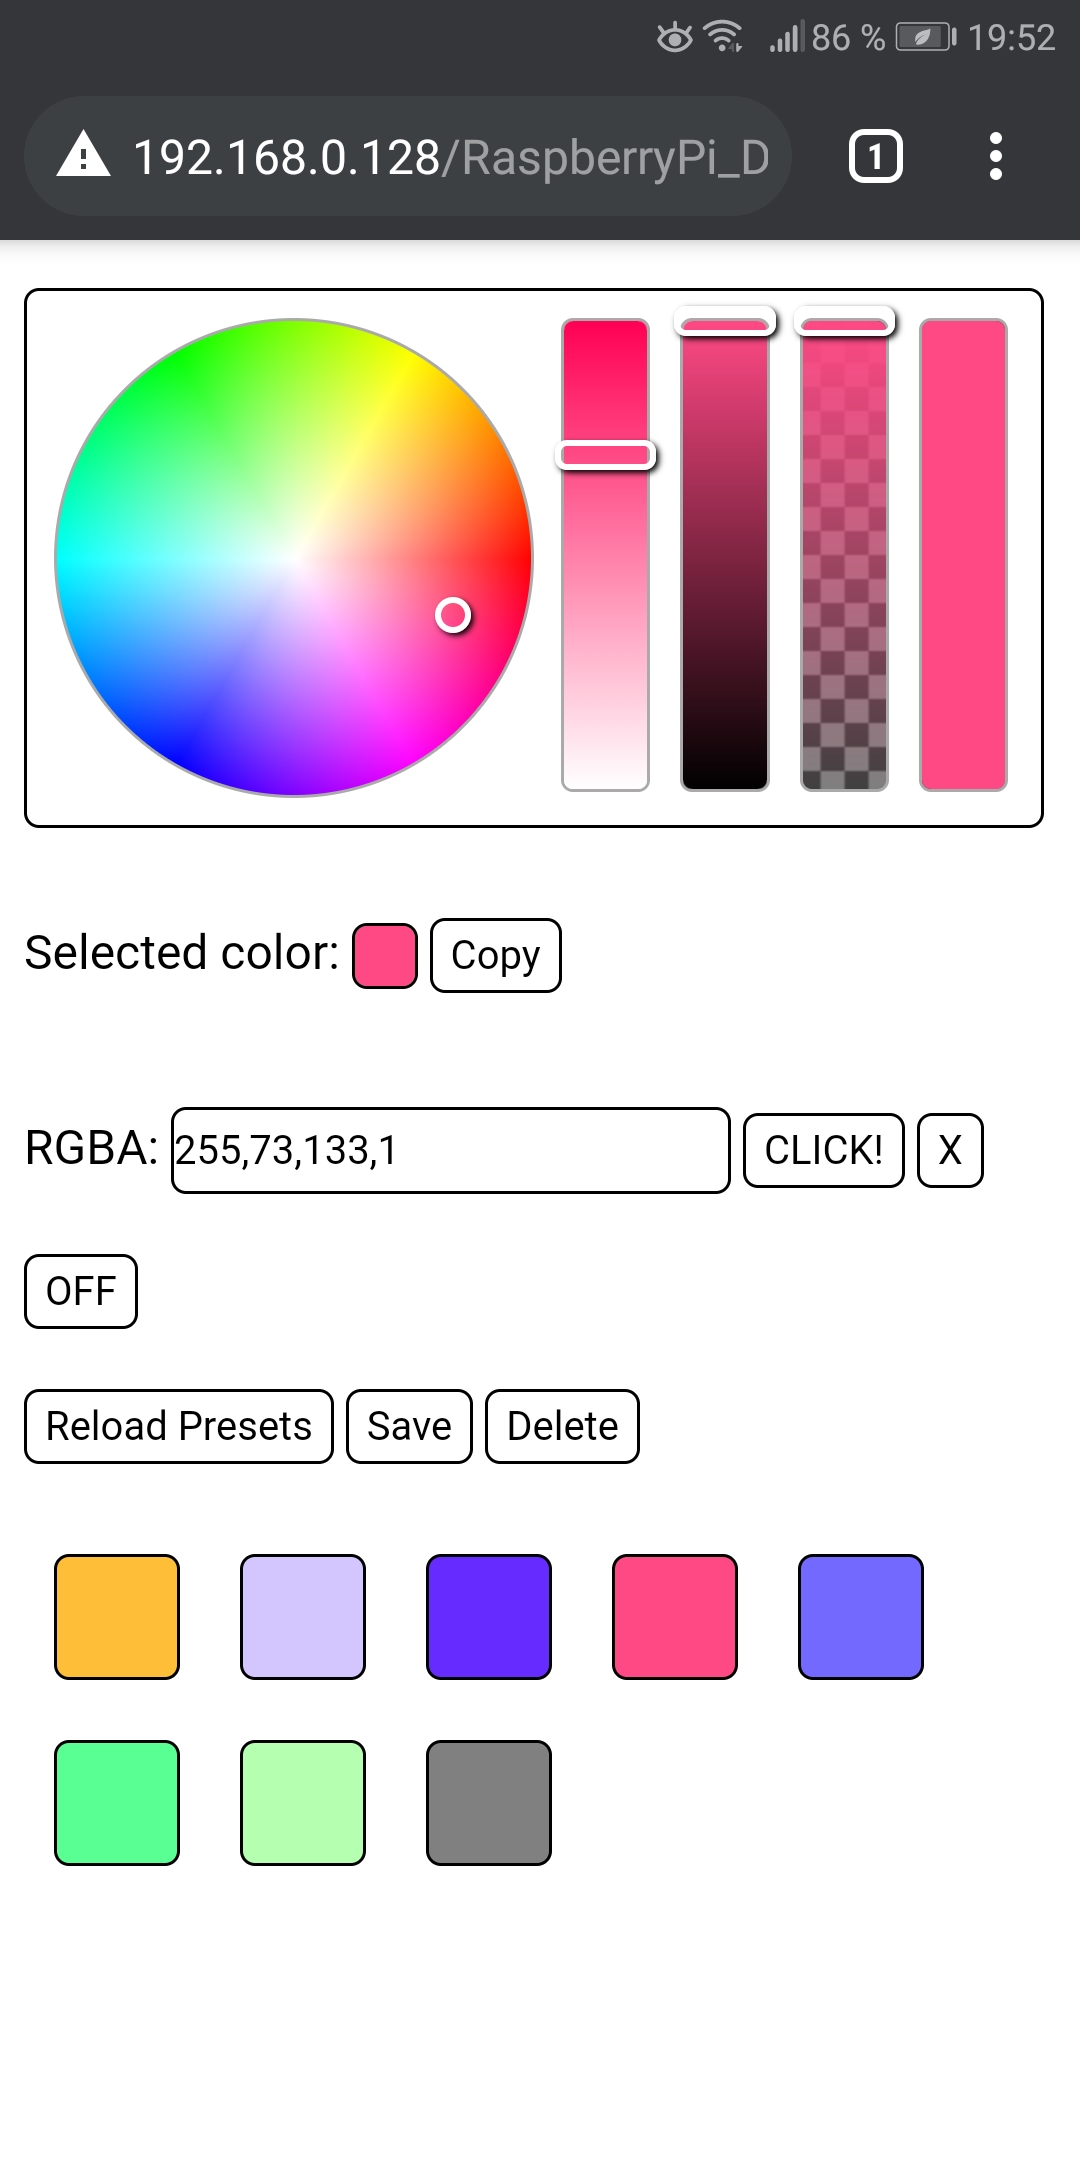Turn the lights OFF

tap(81, 1291)
